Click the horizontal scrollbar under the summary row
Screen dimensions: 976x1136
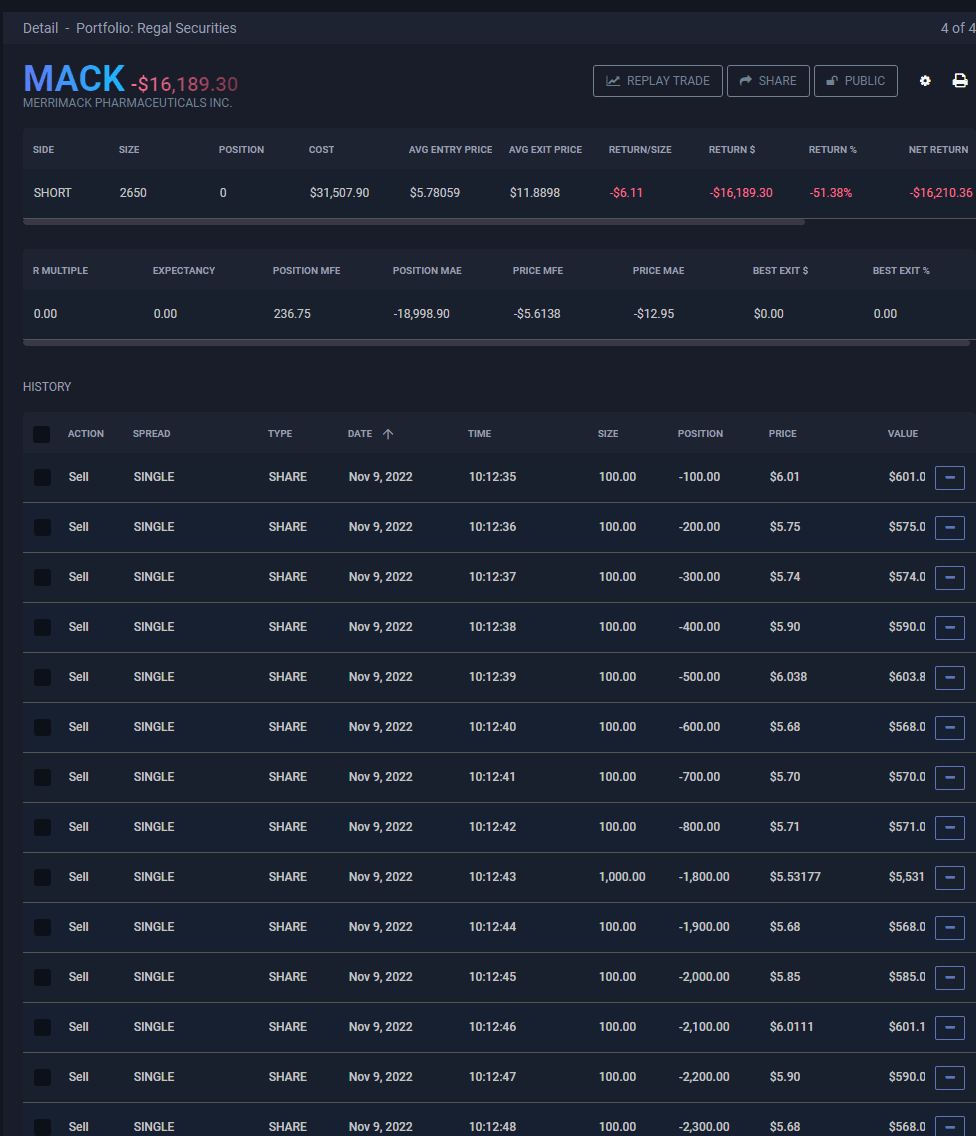click(x=414, y=222)
